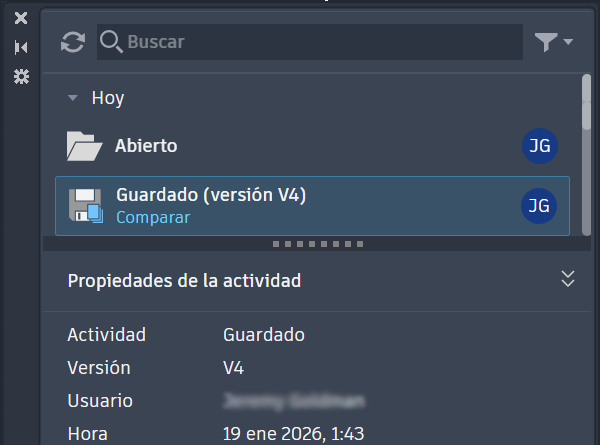Viewport: 600px width, 445px height.
Task: Click the activity list scrollbar
Action: pyautogui.click(x=586, y=155)
